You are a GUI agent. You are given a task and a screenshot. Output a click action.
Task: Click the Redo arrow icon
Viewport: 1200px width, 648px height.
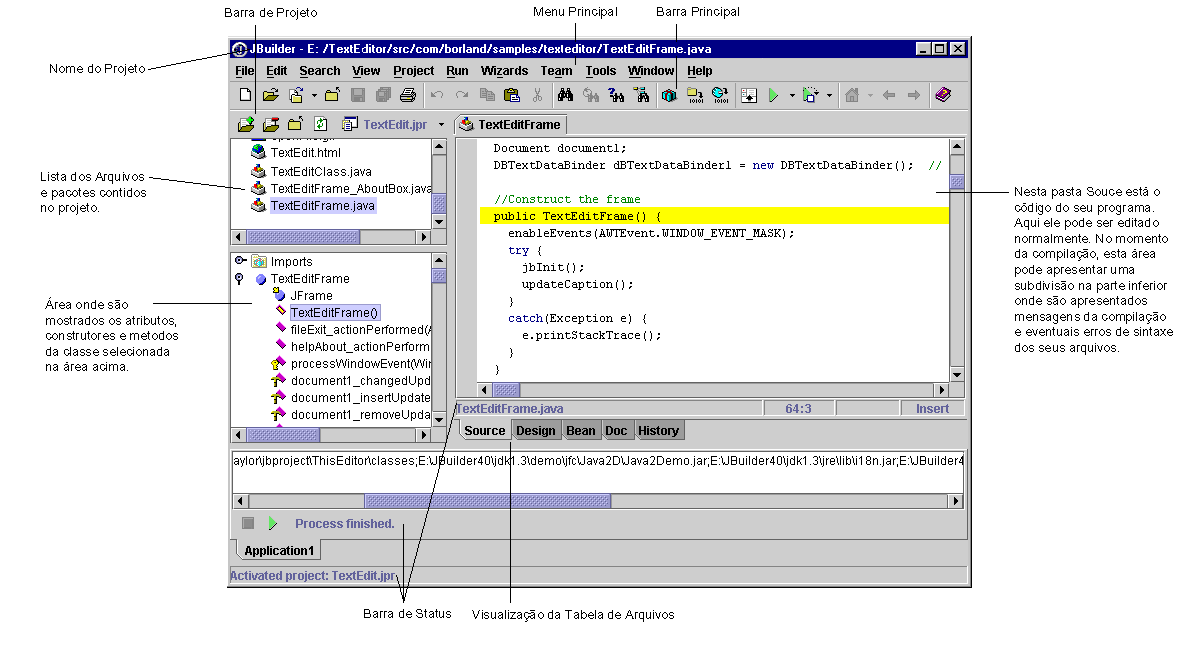[462, 96]
